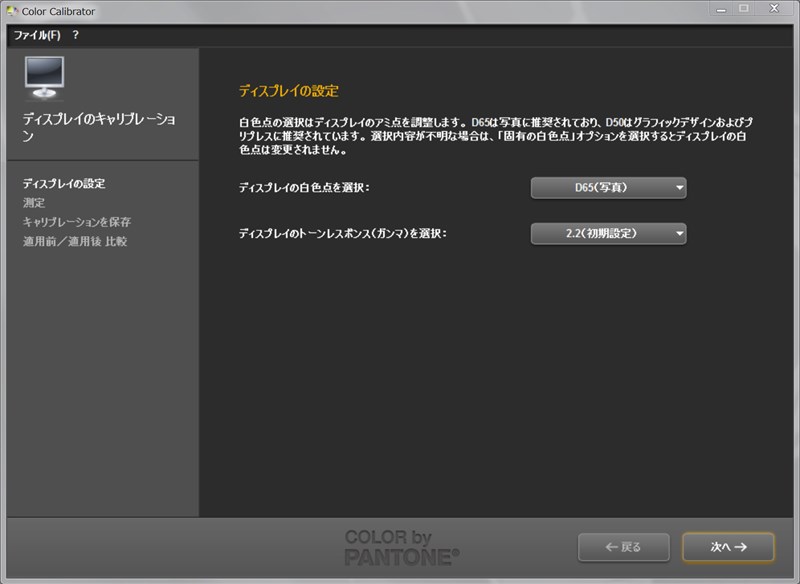Select 適用前／適用後 比較 step in sidebar

coord(74,241)
